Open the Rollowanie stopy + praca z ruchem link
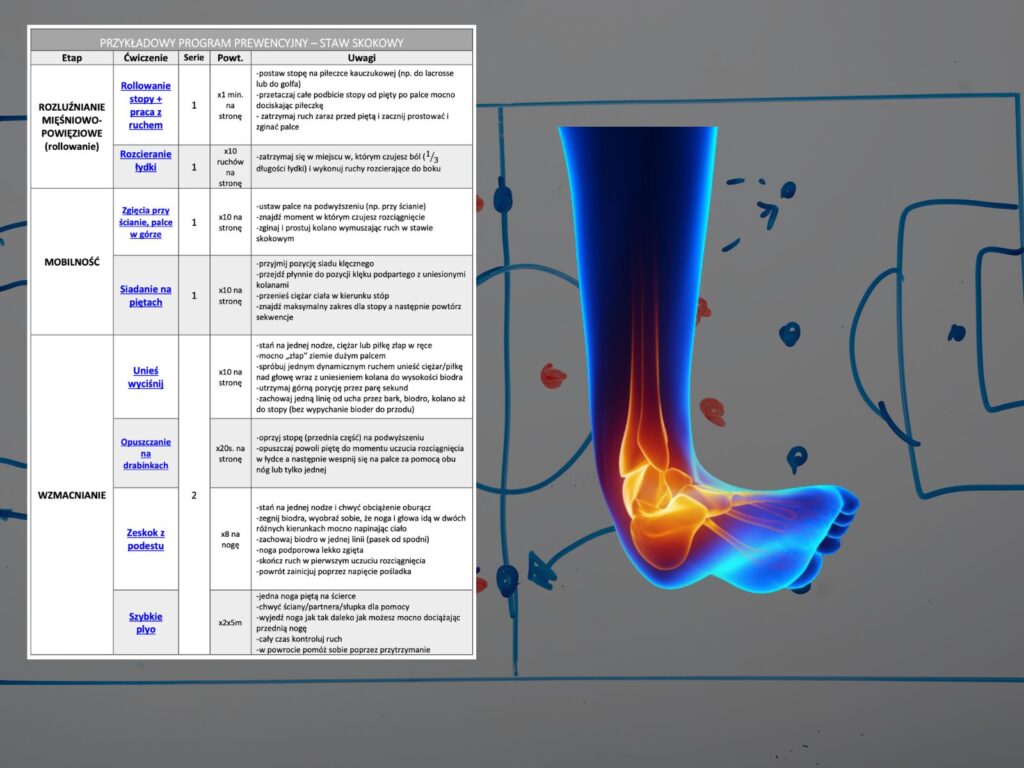 (x=146, y=105)
